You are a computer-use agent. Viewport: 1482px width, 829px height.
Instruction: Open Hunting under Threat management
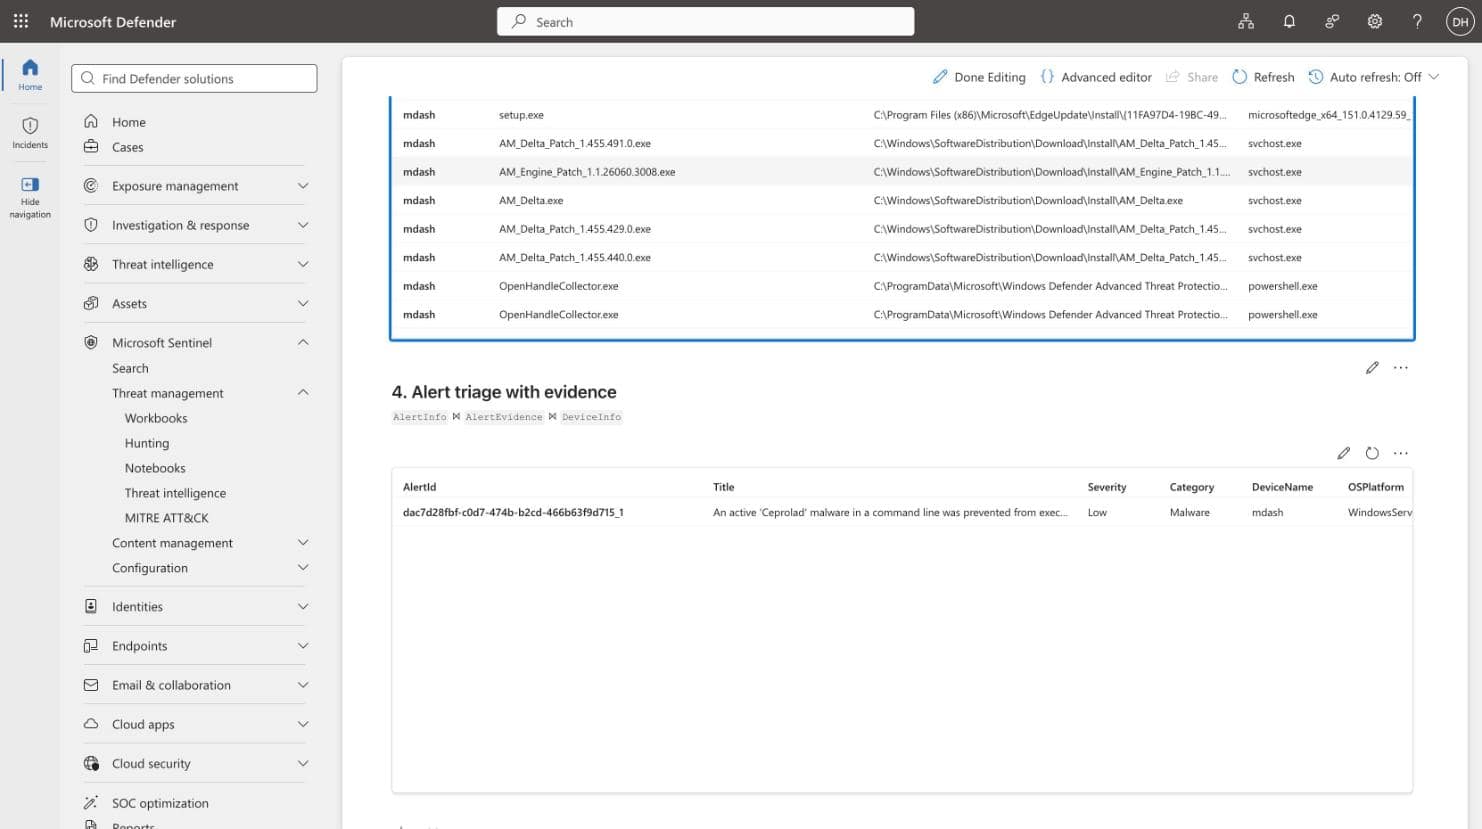pyautogui.click(x=147, y=443)
